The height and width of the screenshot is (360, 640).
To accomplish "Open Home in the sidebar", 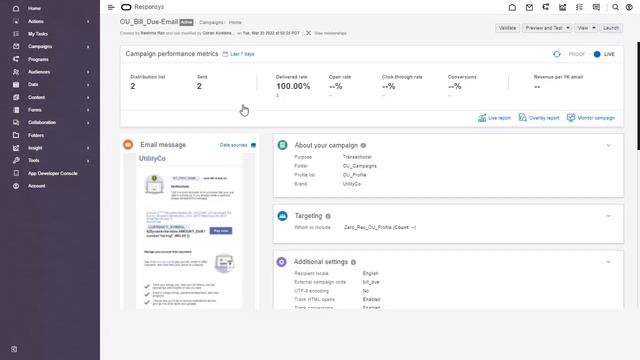I will [34, 8].
